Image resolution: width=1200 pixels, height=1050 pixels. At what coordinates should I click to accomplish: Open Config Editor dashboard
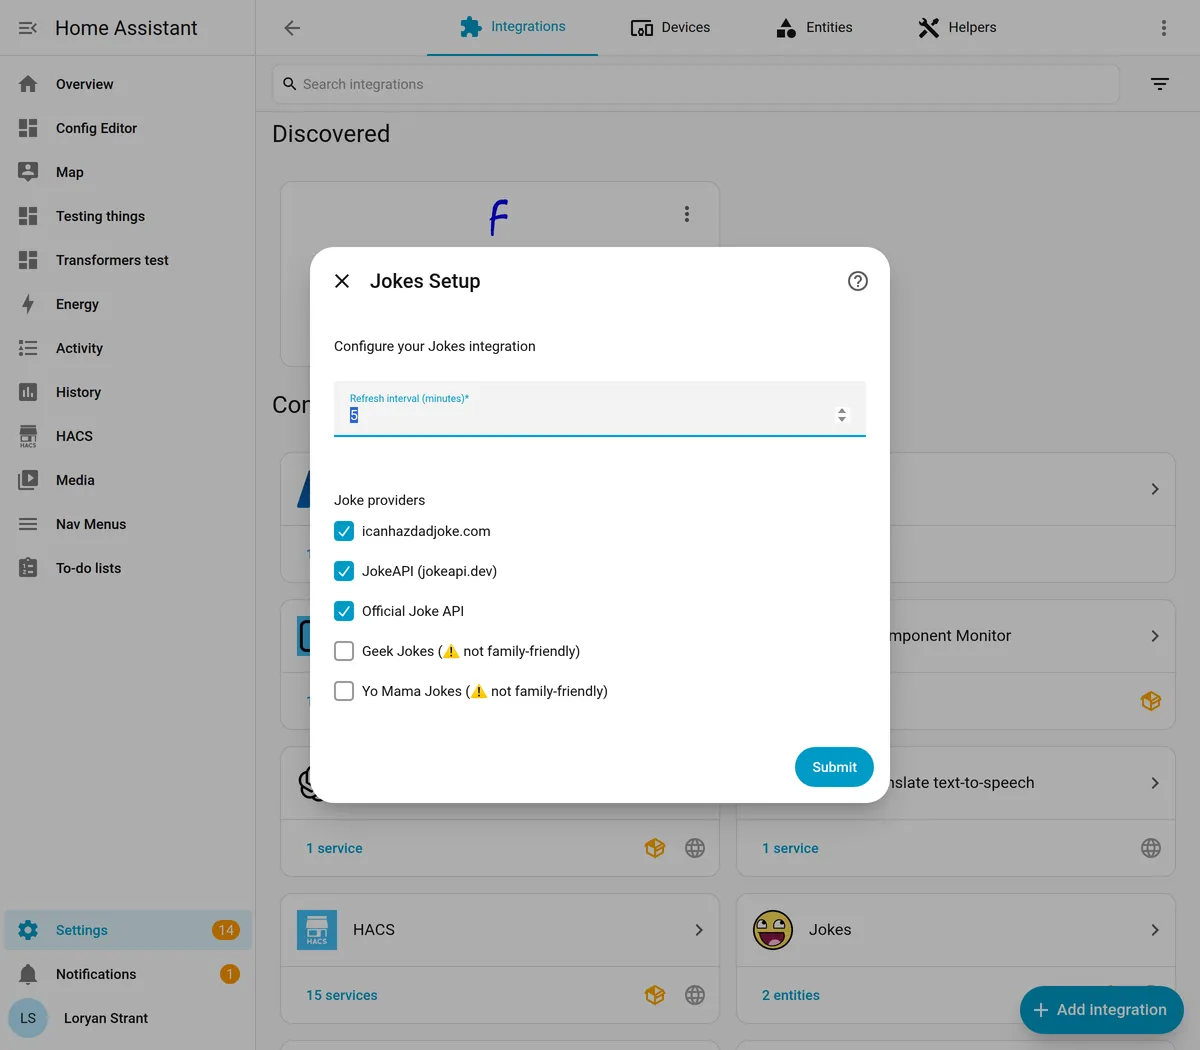[x=128, y=128]
